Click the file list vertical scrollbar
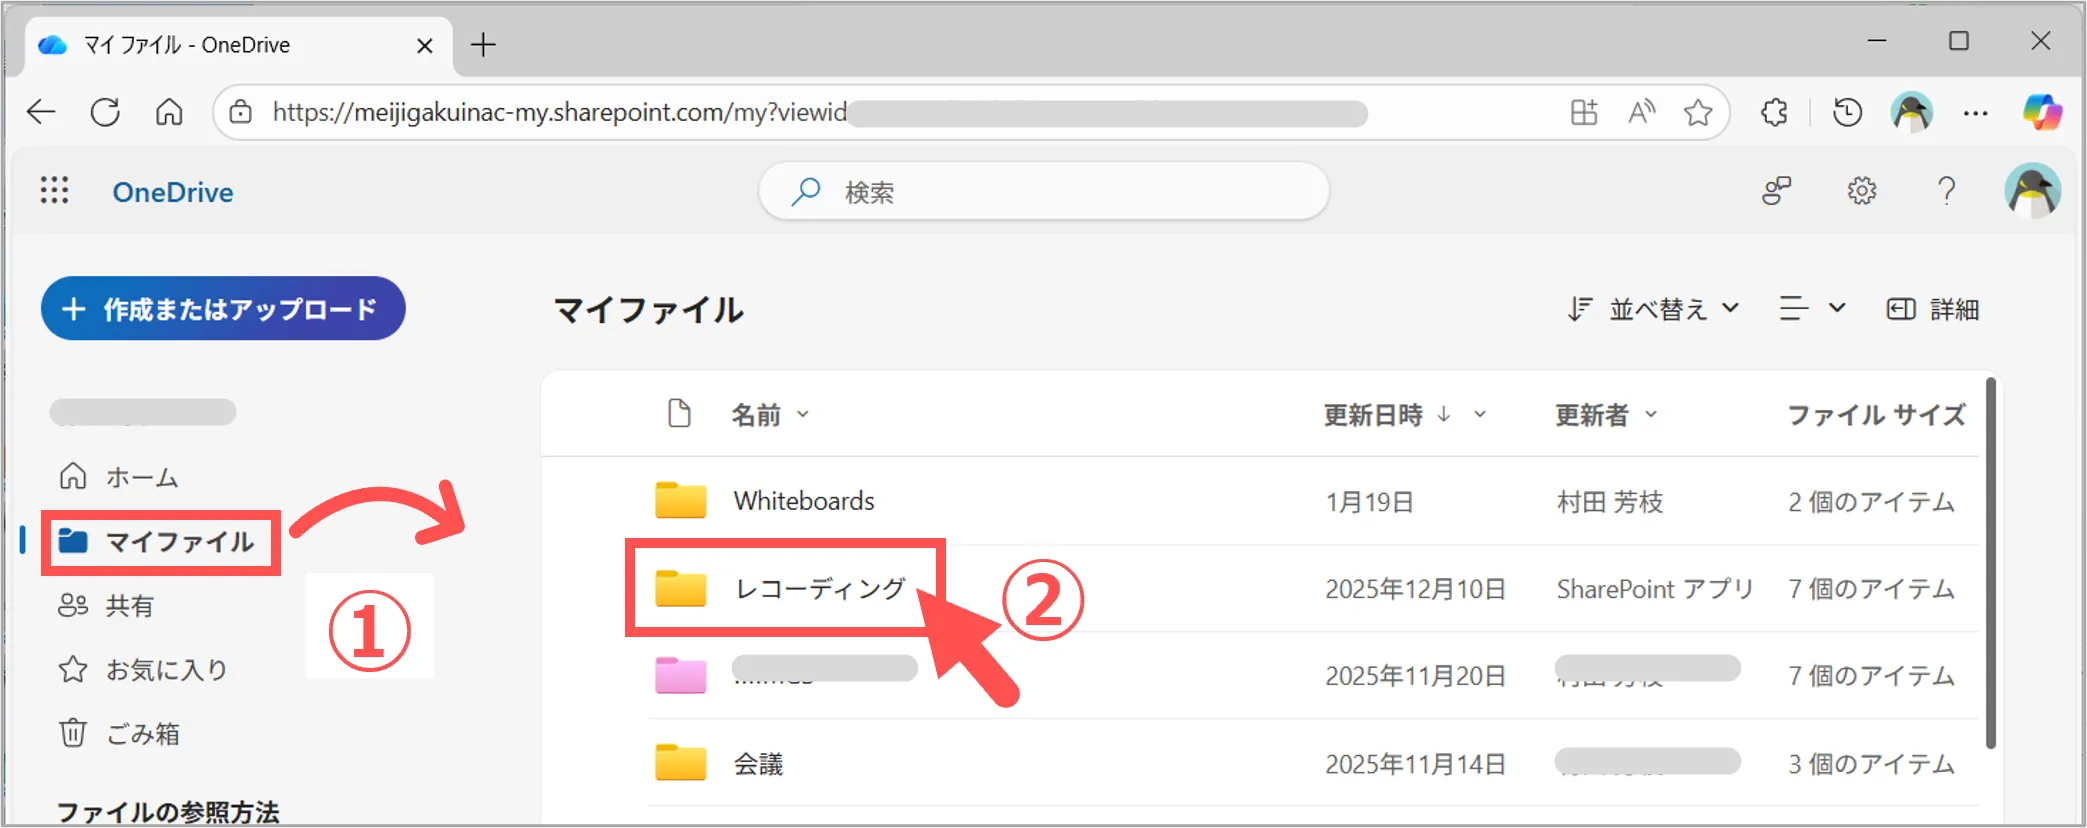 1990,560
